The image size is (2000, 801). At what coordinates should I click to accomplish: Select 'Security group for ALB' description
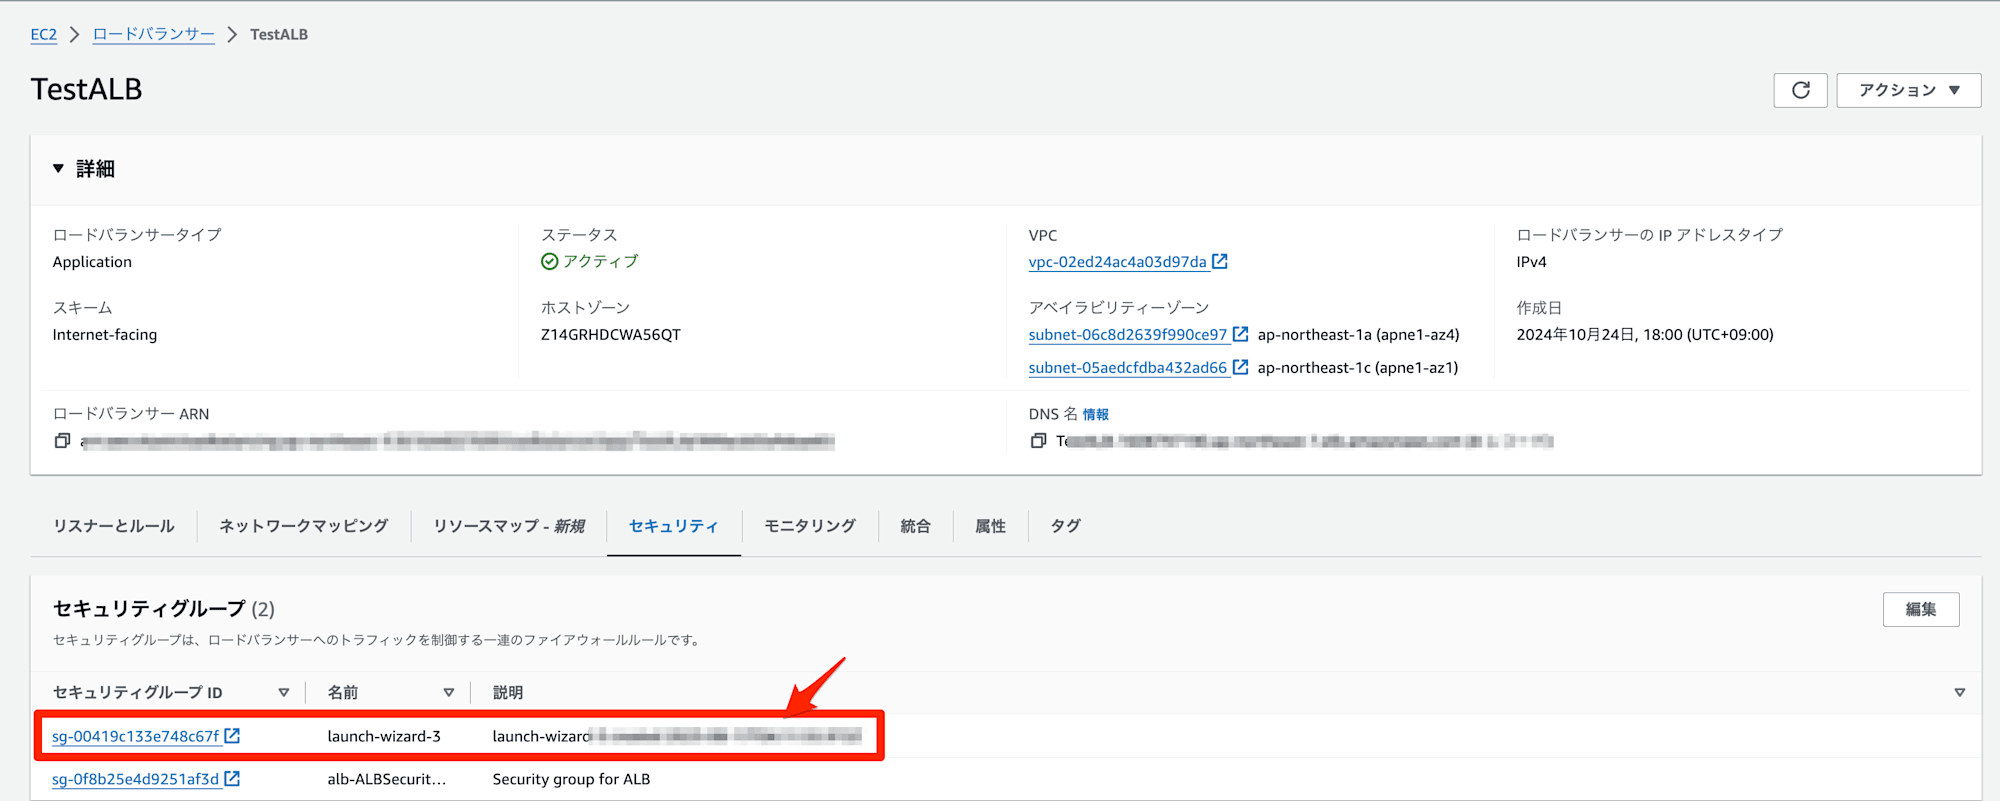click(571, 779)
